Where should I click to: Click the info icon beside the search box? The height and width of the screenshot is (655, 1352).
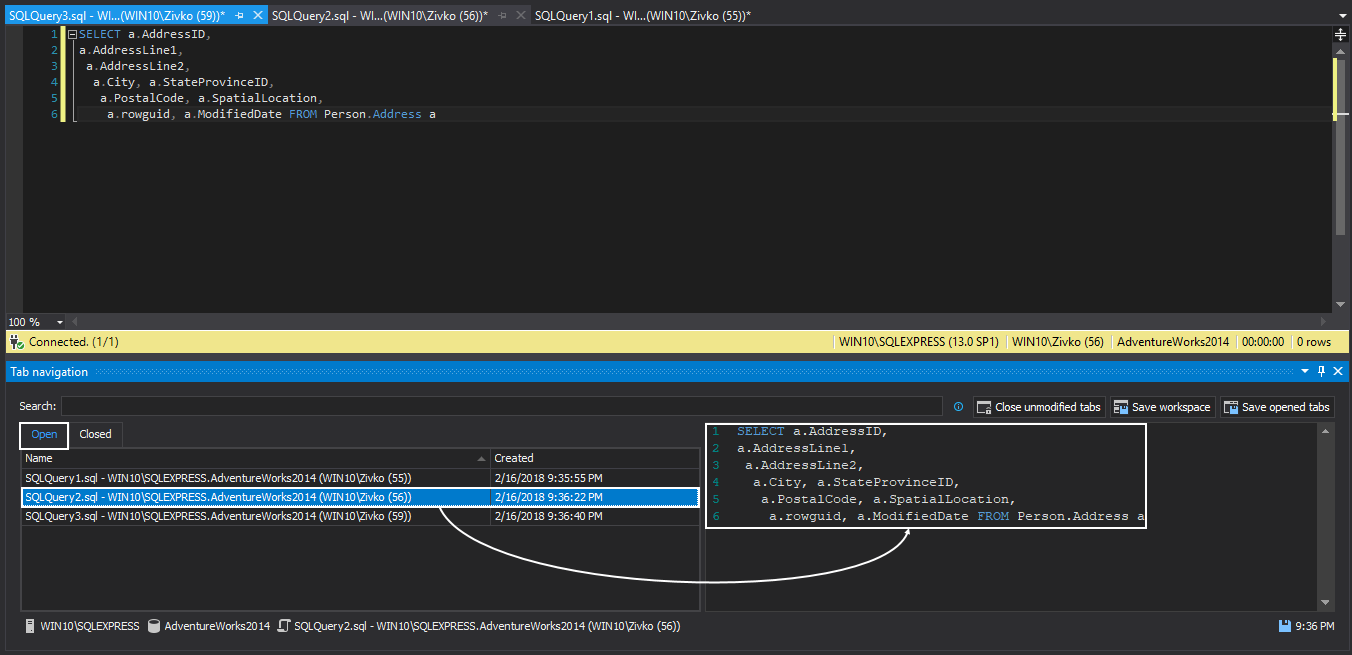(958, 407)
